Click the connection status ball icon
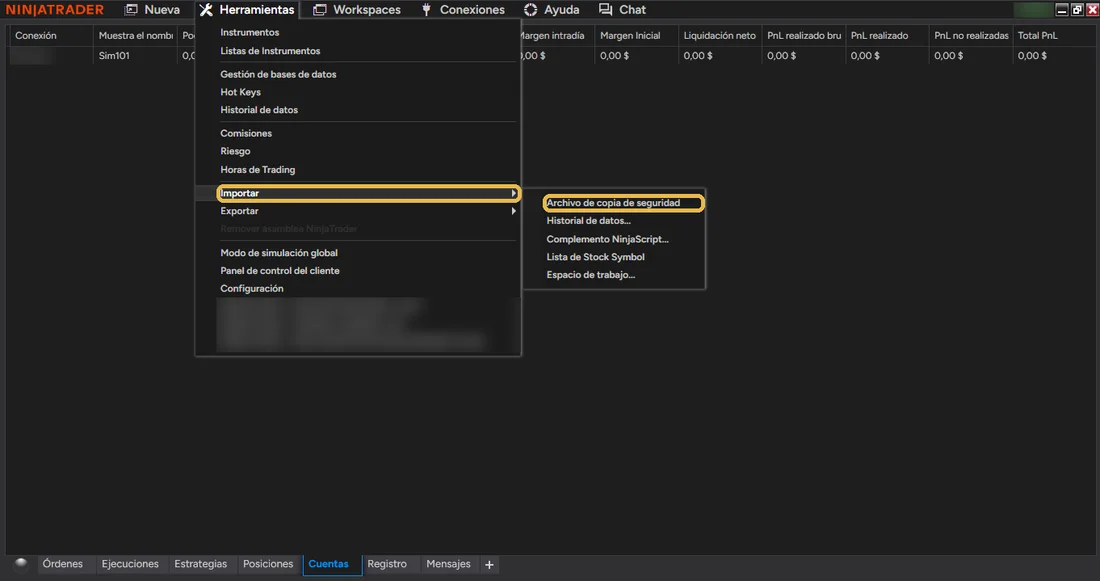The image size is (1100, 581). pyautogui.click(x=21, y=563)
